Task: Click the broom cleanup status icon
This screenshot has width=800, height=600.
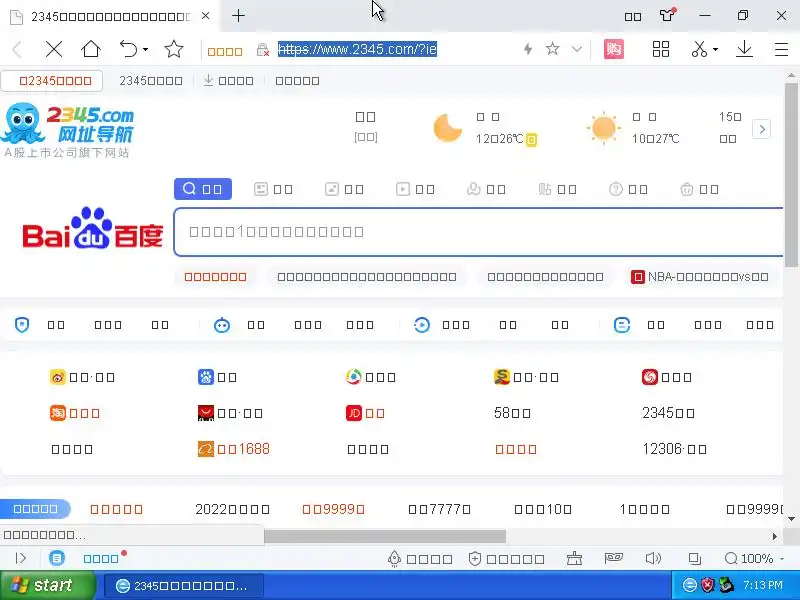Action: click(574, 559)
